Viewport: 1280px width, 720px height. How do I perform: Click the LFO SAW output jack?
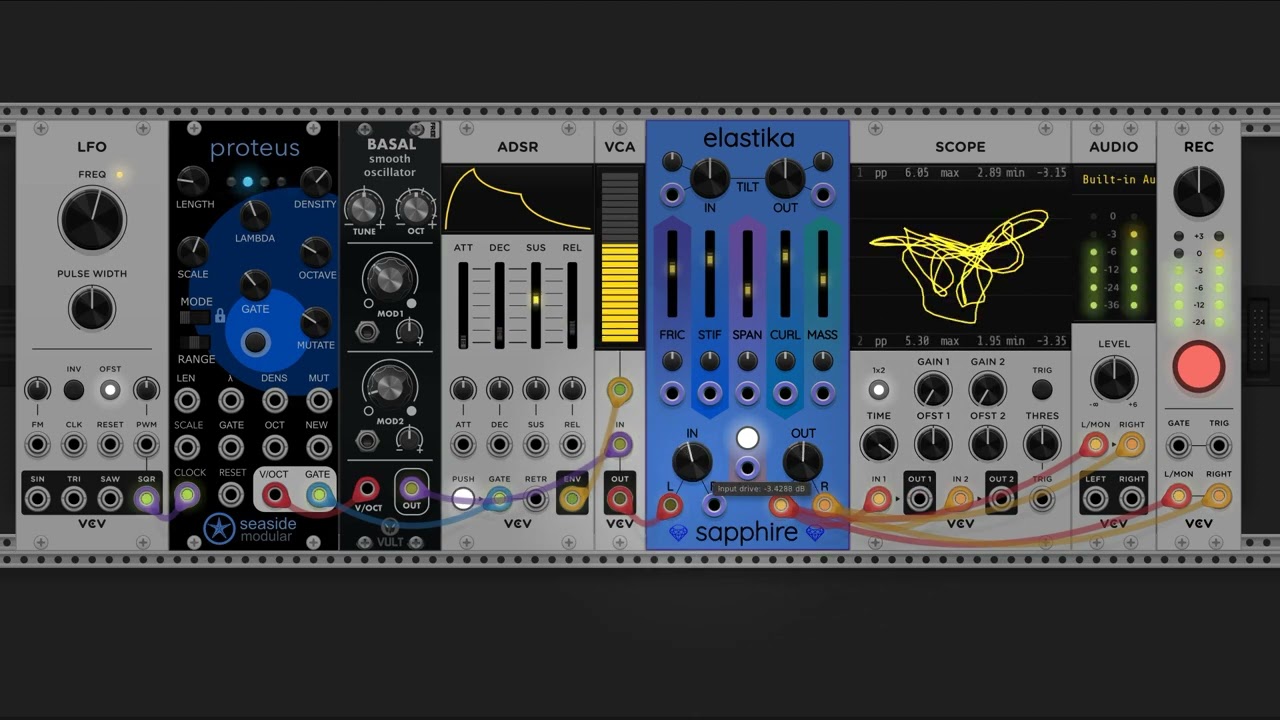point(110,497)
